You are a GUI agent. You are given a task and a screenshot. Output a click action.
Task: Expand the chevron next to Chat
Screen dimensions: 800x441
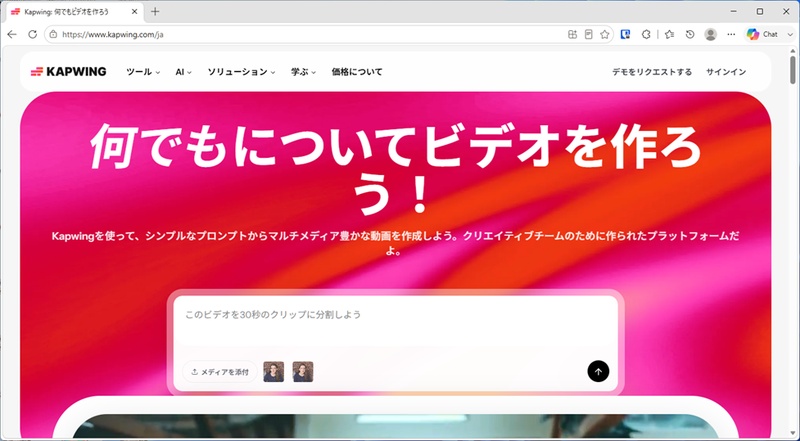[790, 34]
